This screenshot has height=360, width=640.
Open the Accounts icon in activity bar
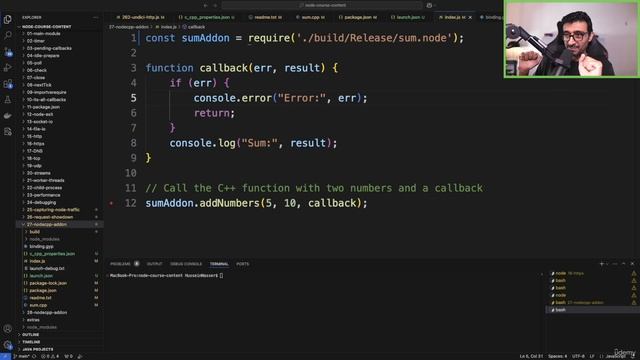tap(8, 329)
